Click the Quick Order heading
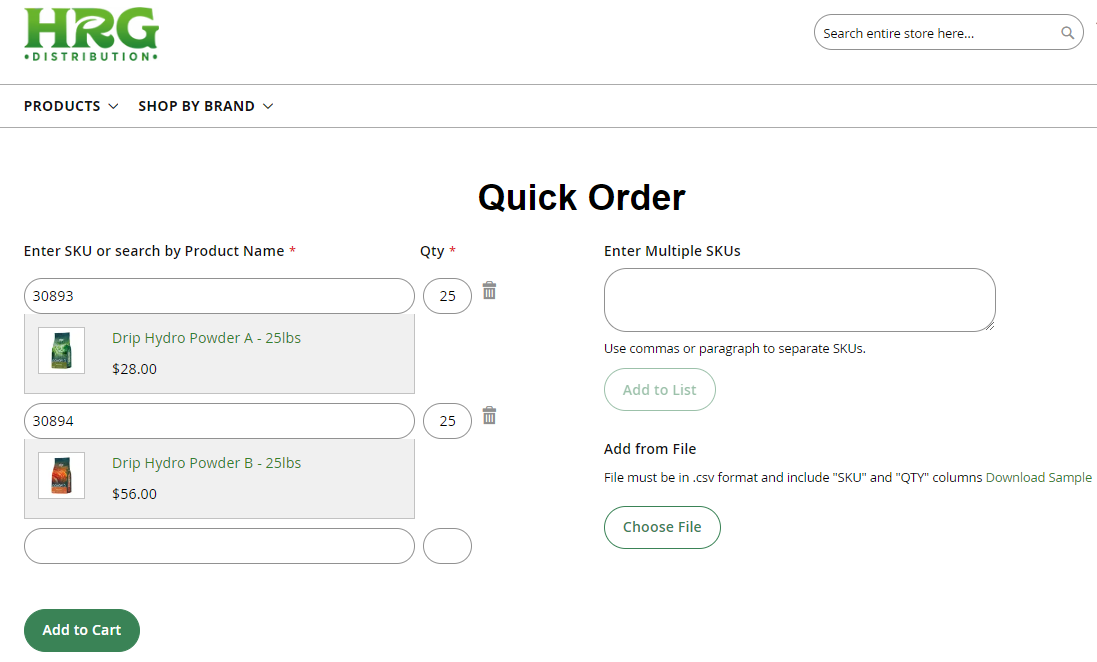Screen dimensions: 1097x662 coord(581,197)
